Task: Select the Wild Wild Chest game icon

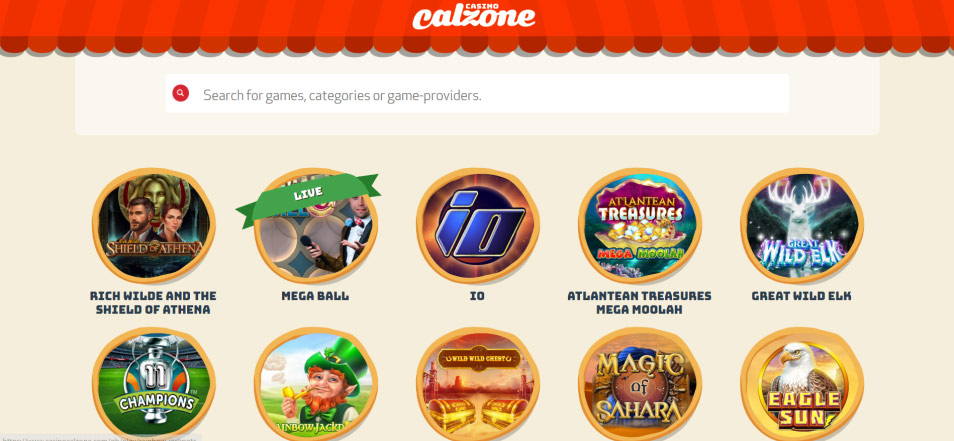Action: (x=478, y=384)
